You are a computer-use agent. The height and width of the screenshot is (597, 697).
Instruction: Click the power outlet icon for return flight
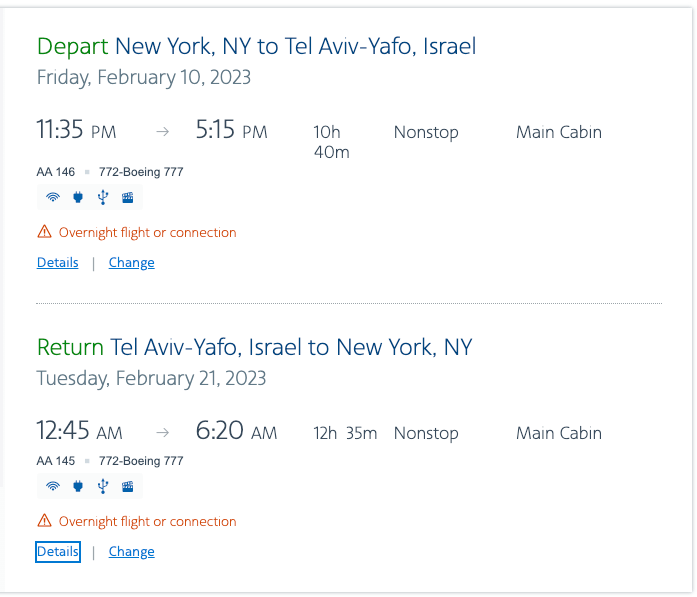[x=78, y=487]
